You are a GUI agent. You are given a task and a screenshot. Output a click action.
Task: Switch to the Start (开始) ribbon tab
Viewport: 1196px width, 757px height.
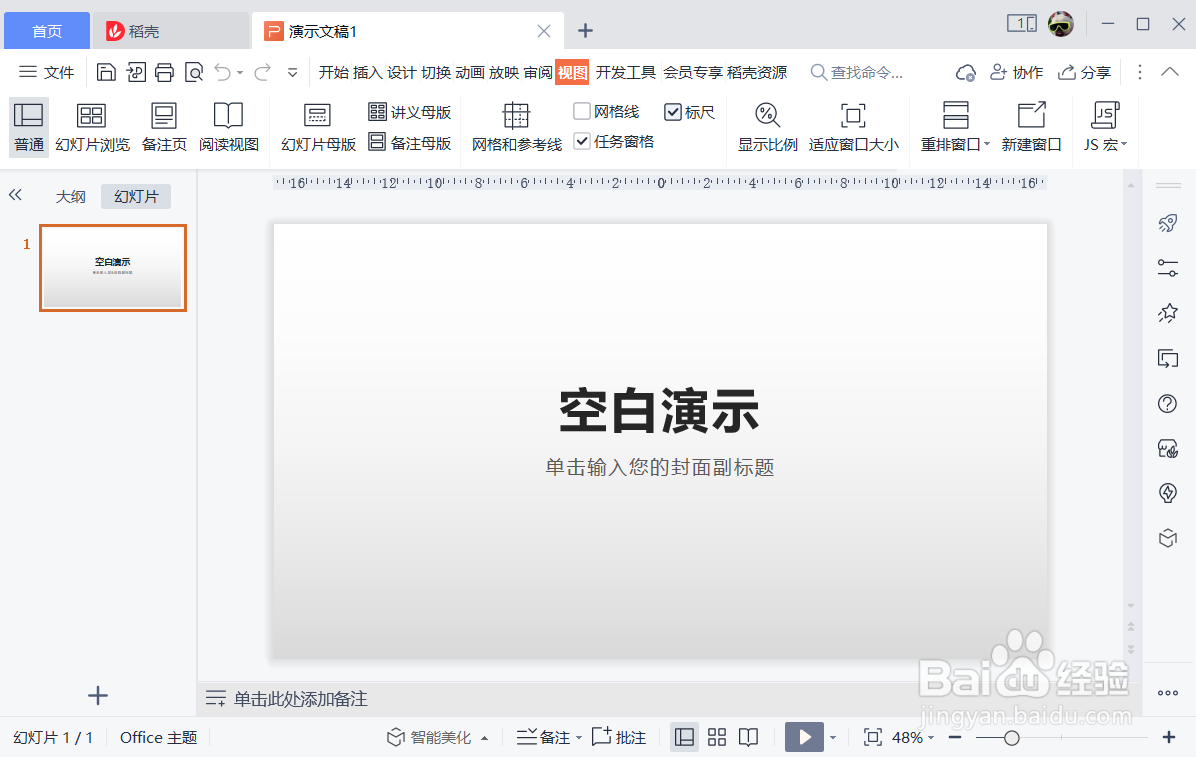click(333, 72)
